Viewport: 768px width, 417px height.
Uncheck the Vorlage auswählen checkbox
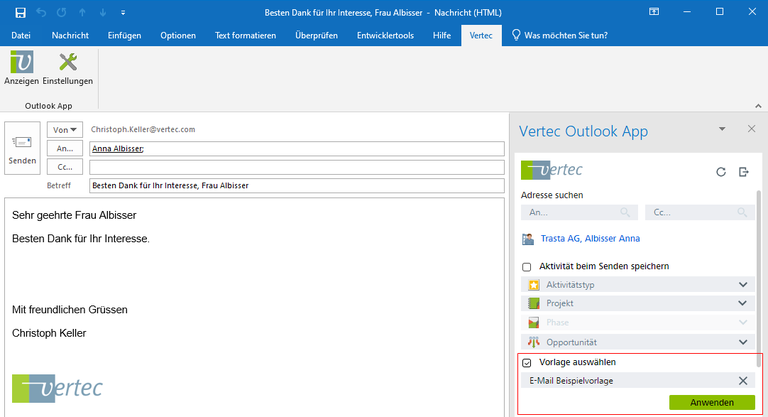click(x=527, y=362)
